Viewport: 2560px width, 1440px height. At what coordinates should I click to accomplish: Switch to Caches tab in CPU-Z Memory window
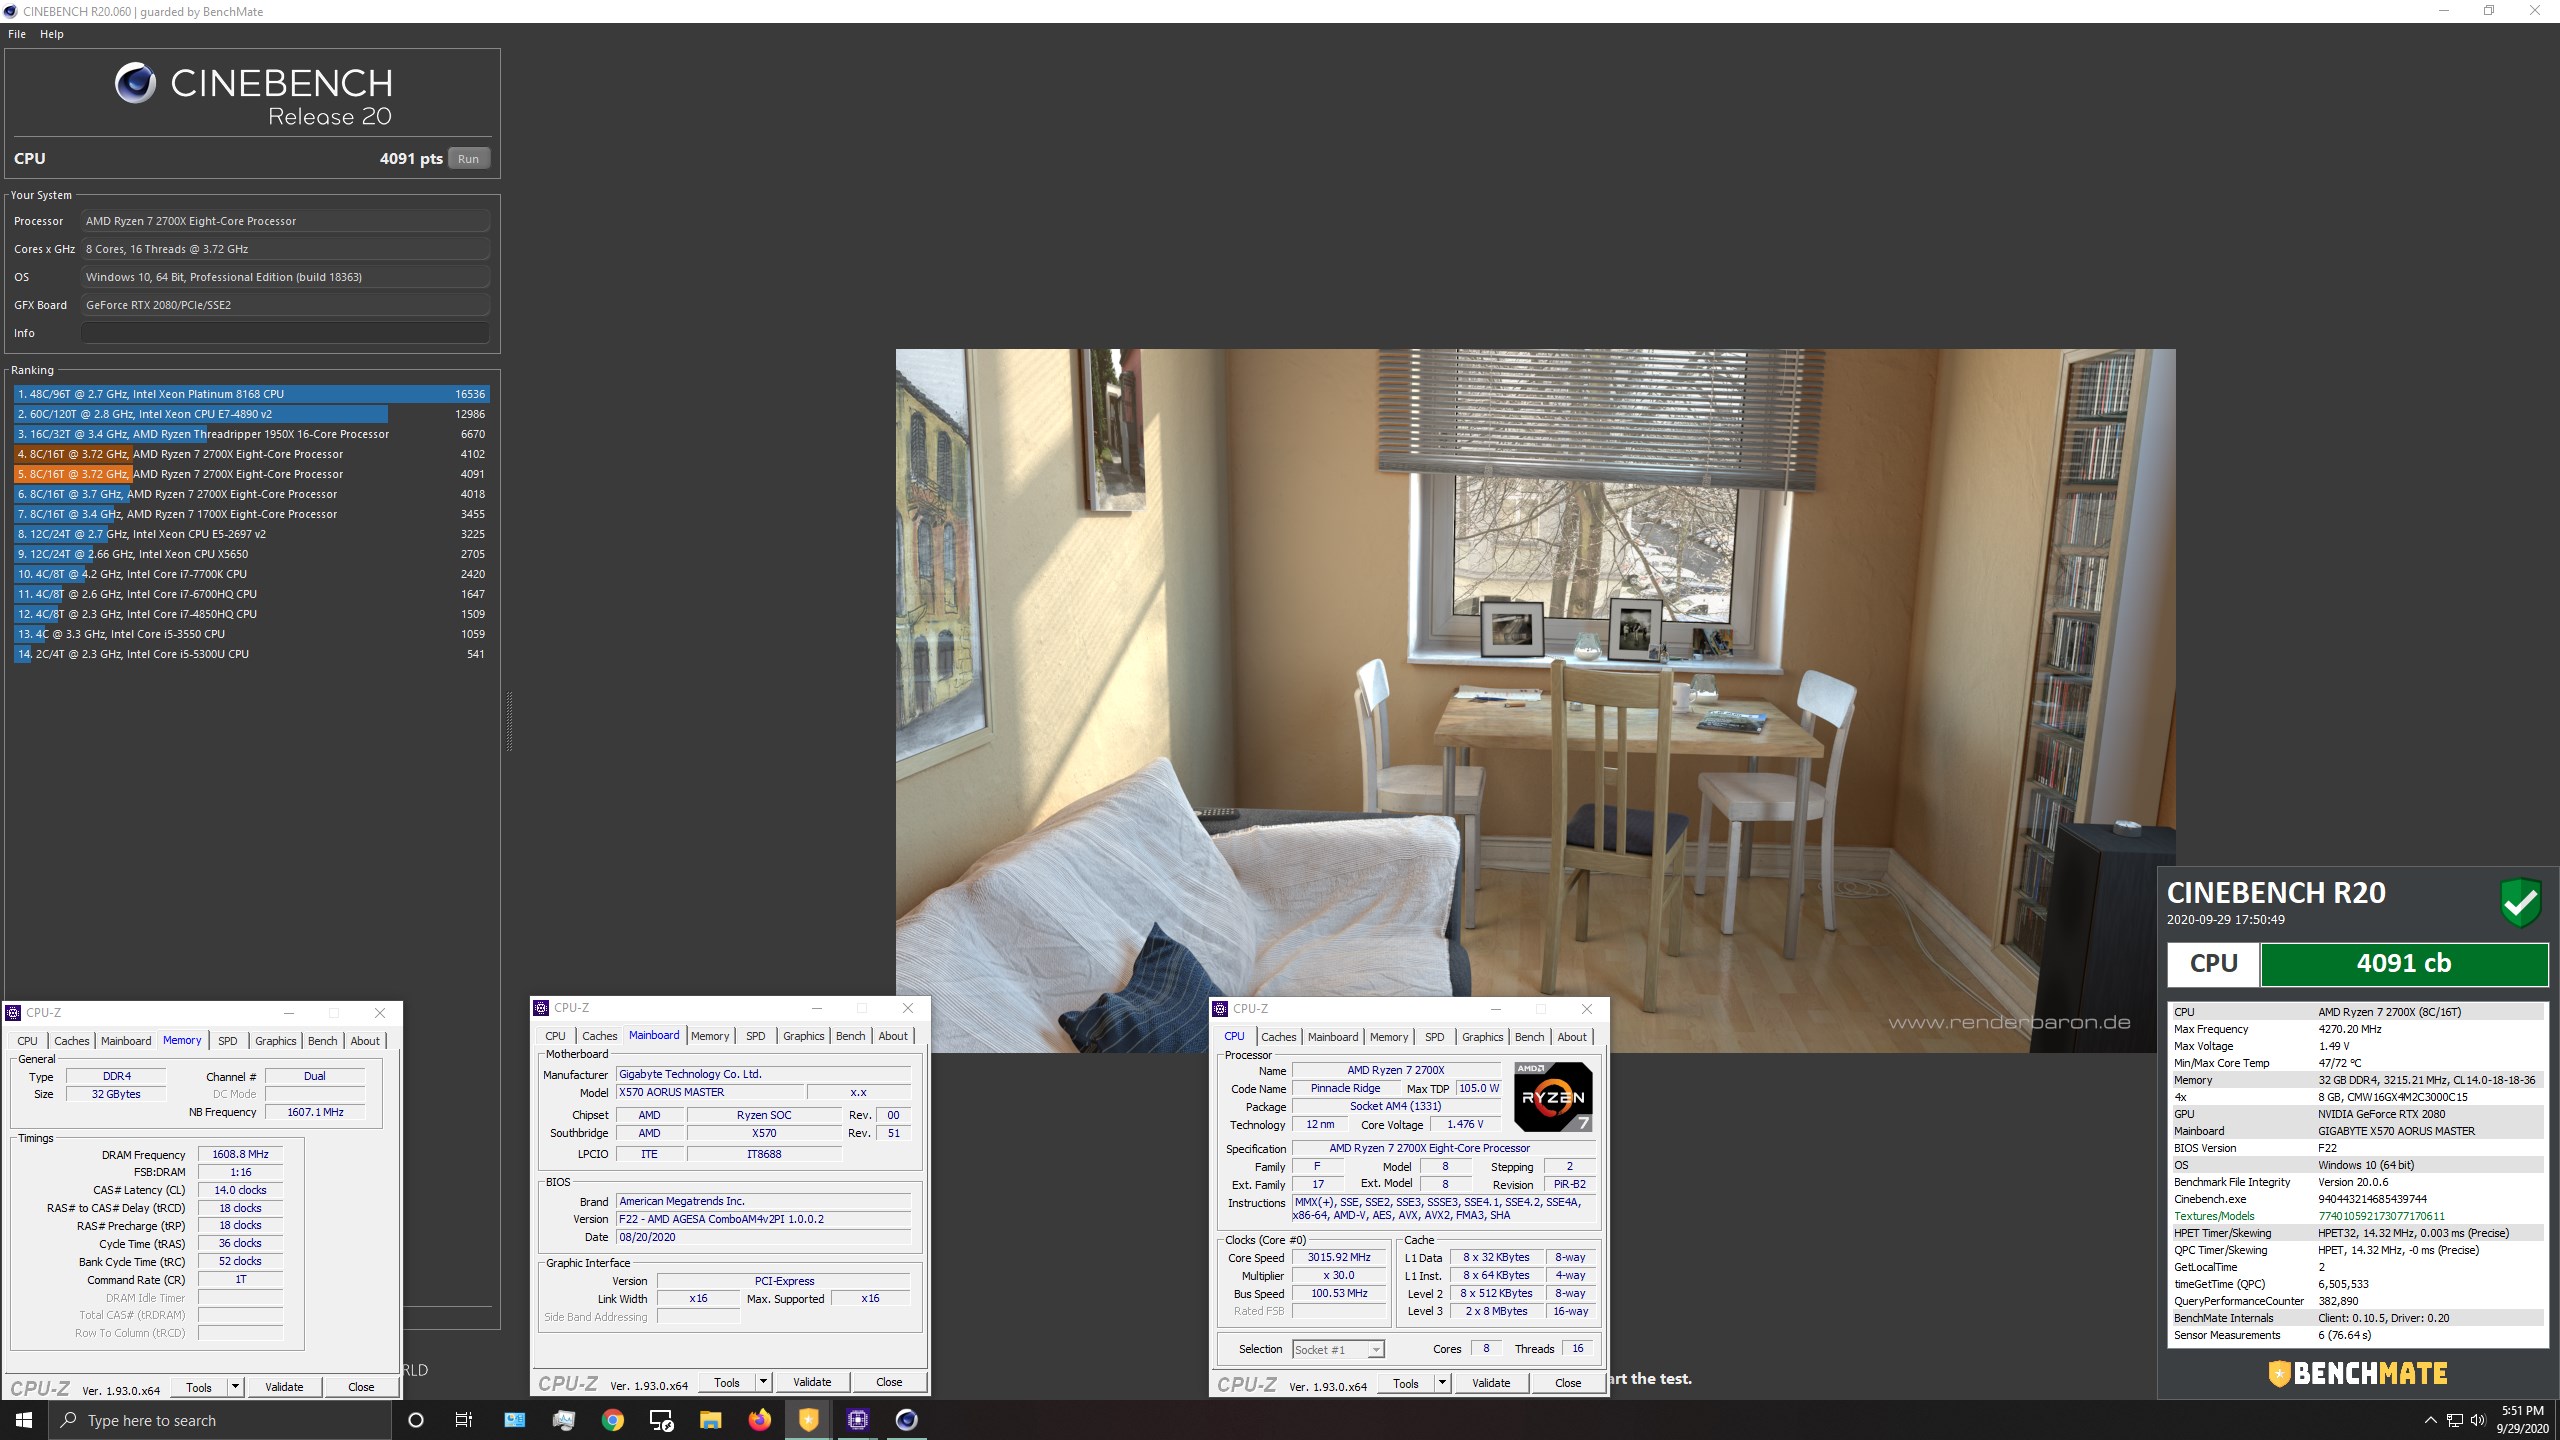(x=72, y=1041)
